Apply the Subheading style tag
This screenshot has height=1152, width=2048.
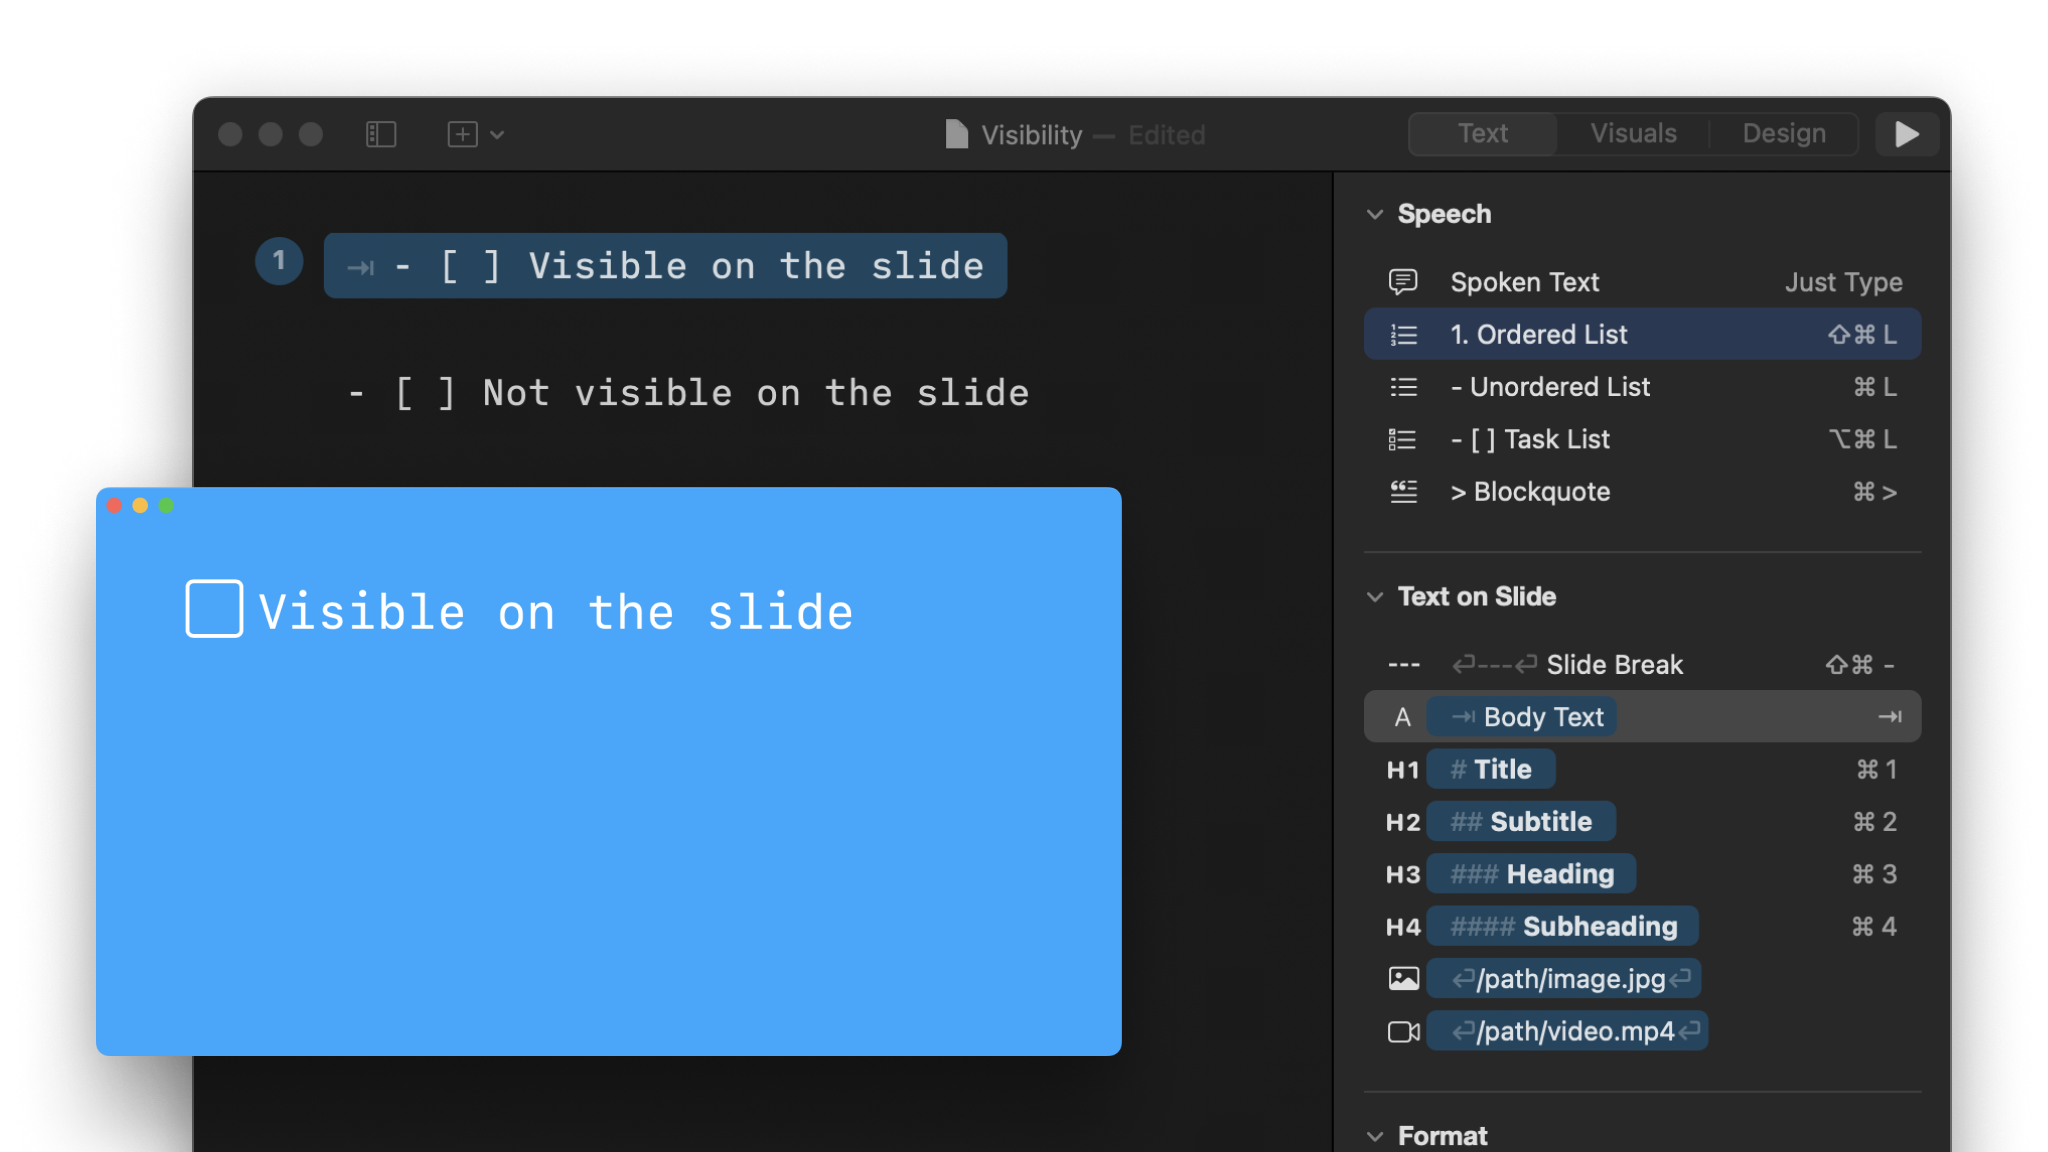point(1562,926)
